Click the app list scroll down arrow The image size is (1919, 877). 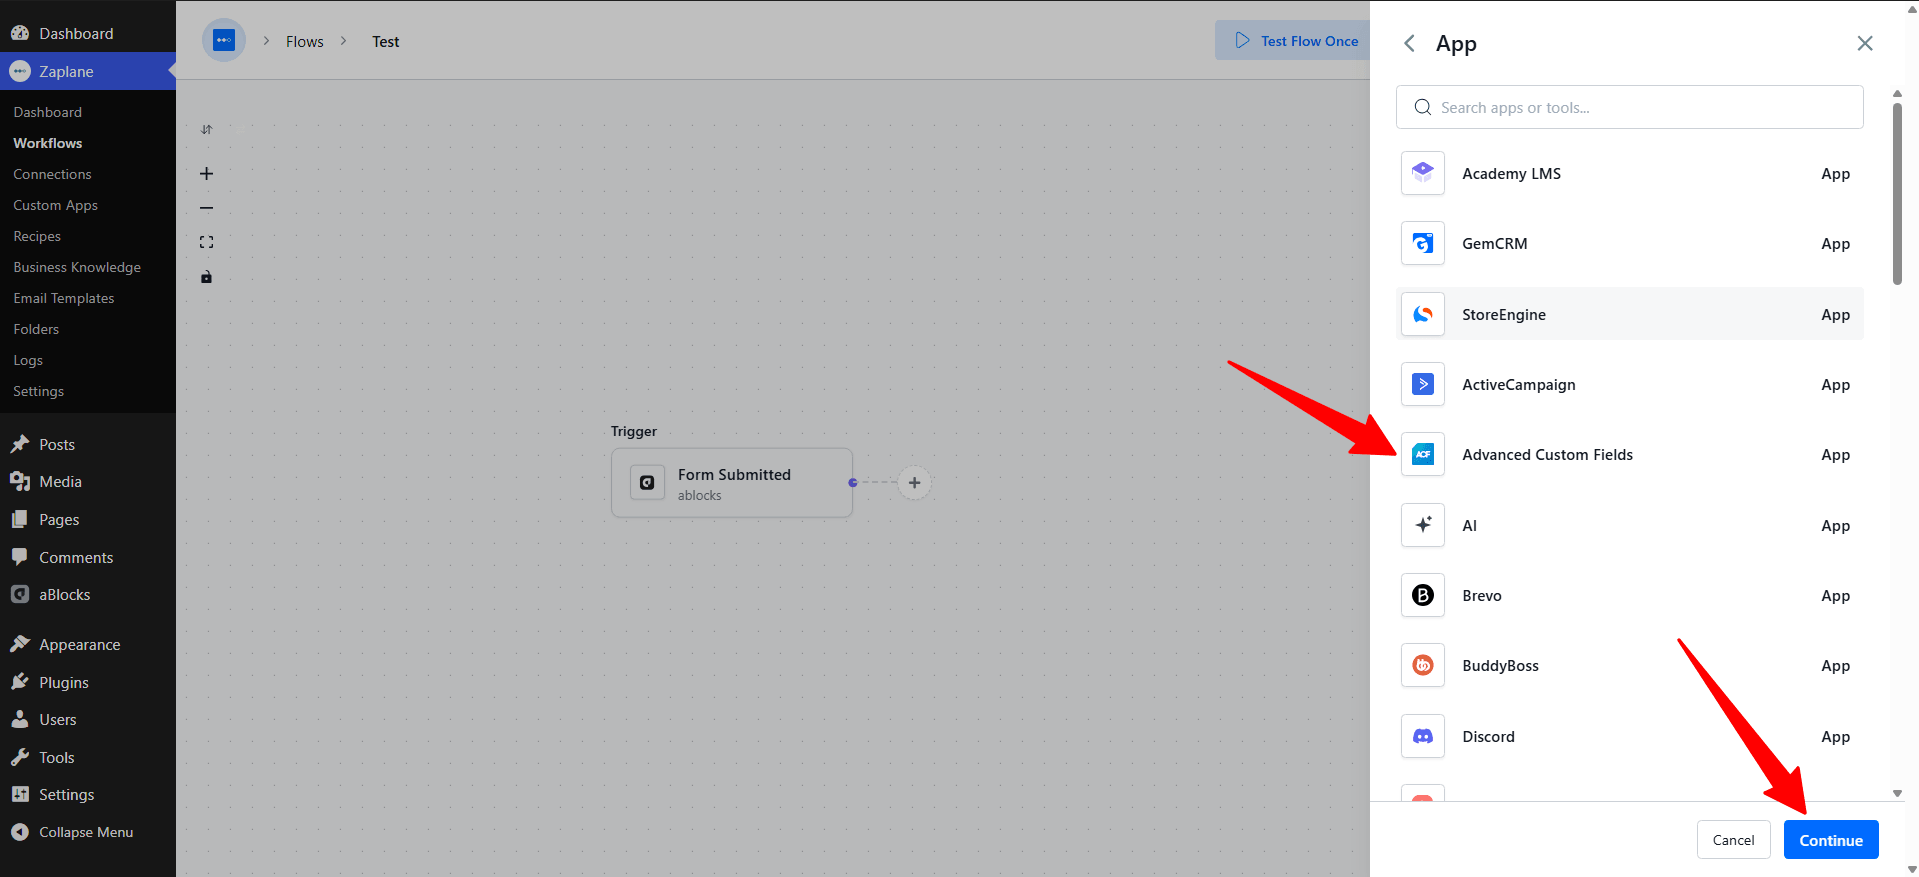coord(1897,794)
